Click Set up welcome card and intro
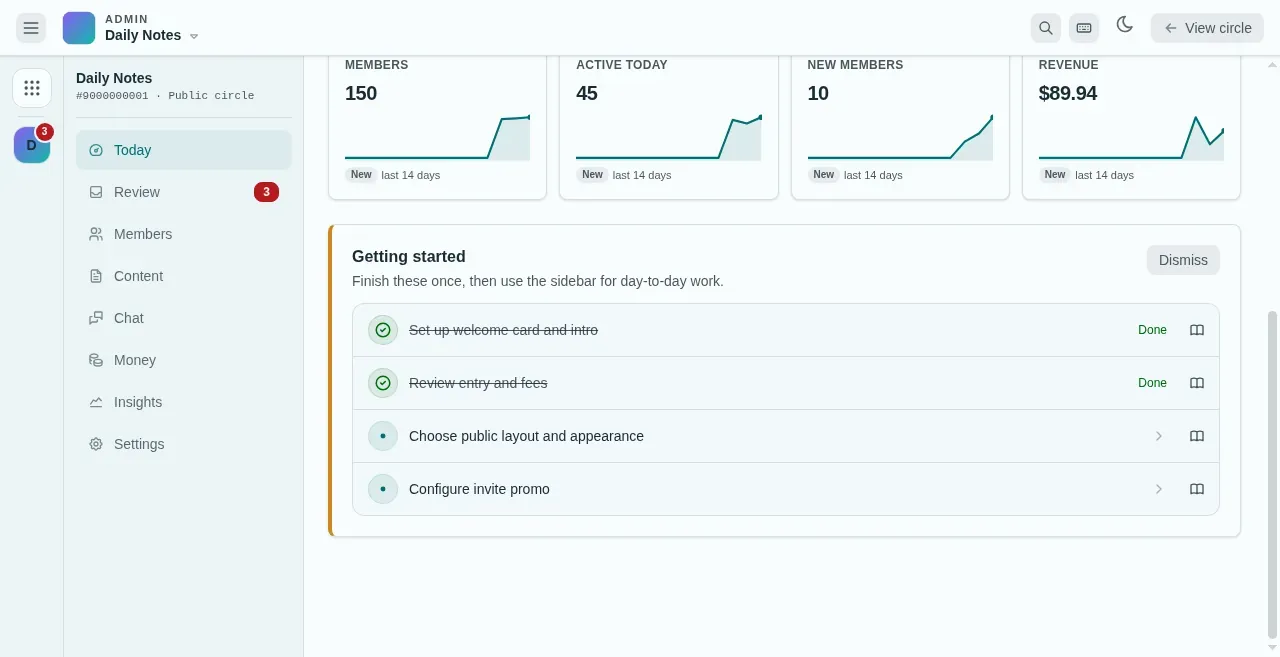Screen dimensions: 1280x657 pyautogui.click(x=503, y=330)
